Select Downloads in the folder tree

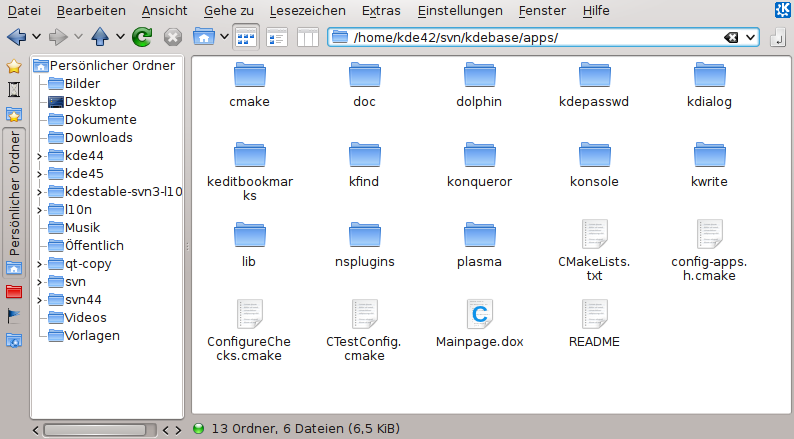[x=98, y=138]
